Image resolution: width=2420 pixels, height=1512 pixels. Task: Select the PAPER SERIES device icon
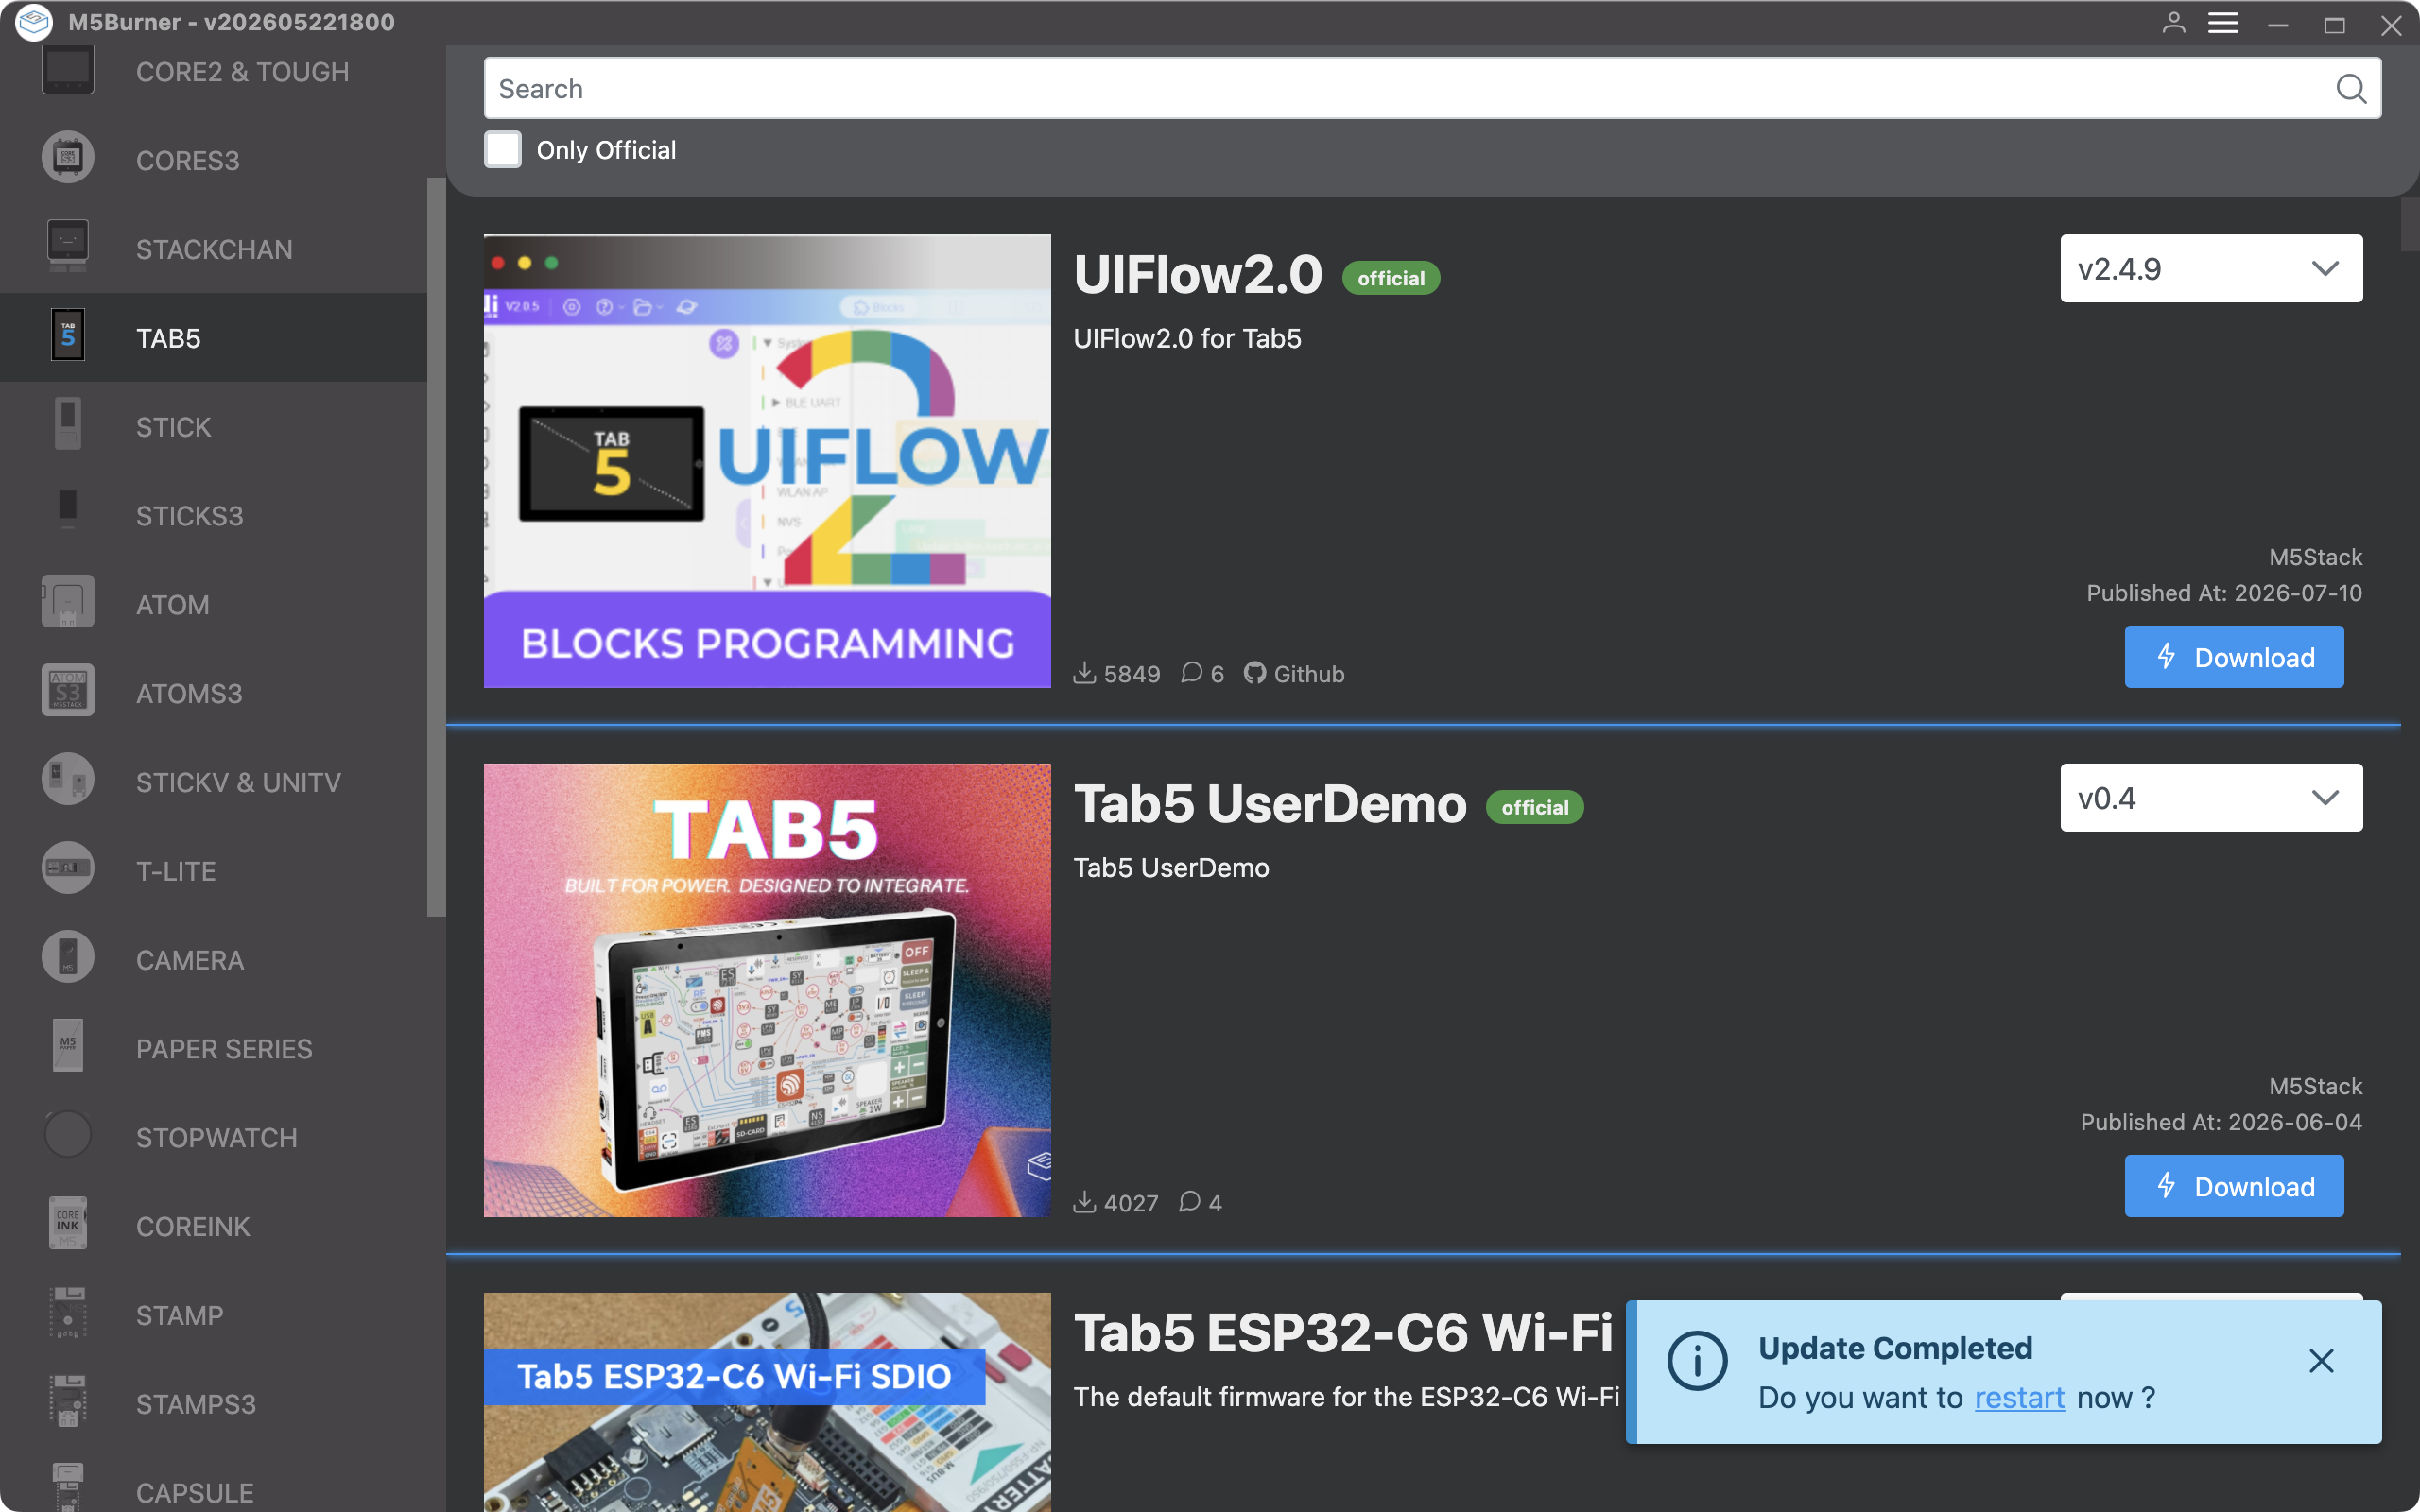pyautogui.click(x=68, y=1047)
